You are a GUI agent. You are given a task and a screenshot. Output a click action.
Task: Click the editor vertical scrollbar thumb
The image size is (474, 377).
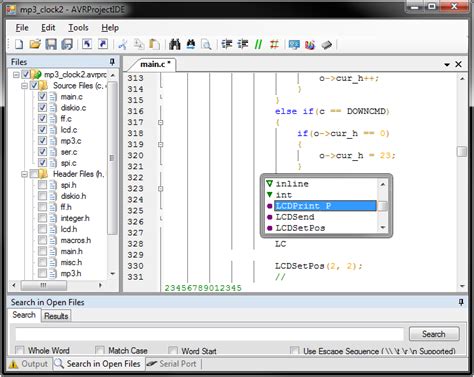462,151
